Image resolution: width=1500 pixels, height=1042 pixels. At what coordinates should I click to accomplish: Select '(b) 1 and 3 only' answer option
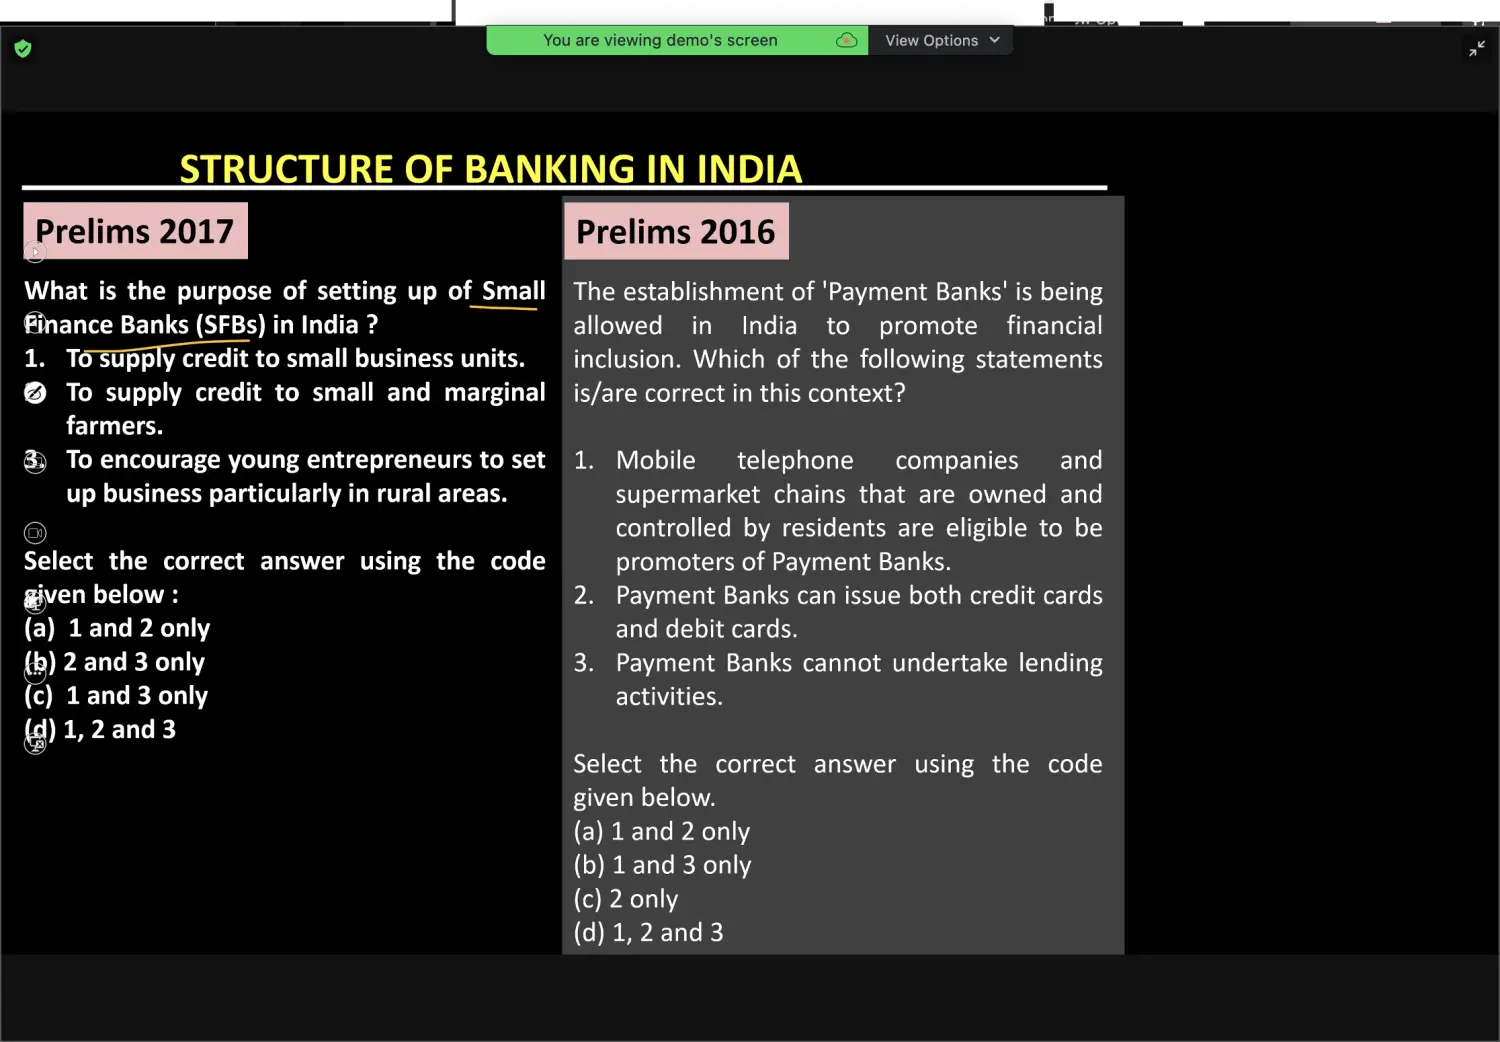[x=662, y=865]
